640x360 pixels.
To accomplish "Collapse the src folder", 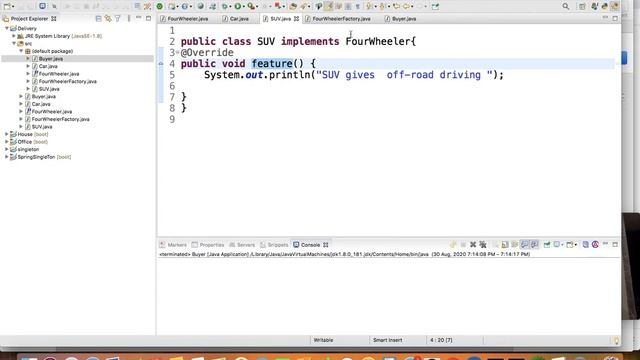I will coord(14,43).
